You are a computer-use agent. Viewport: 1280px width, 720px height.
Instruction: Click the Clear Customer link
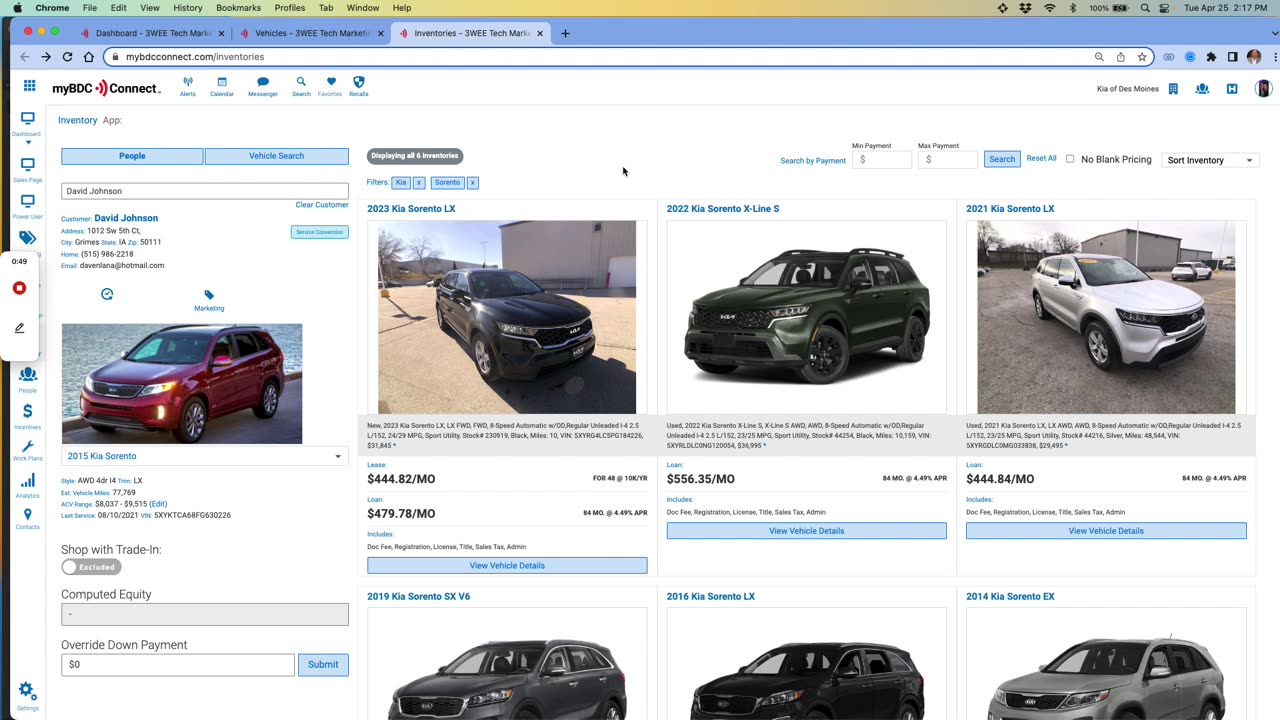322,205
